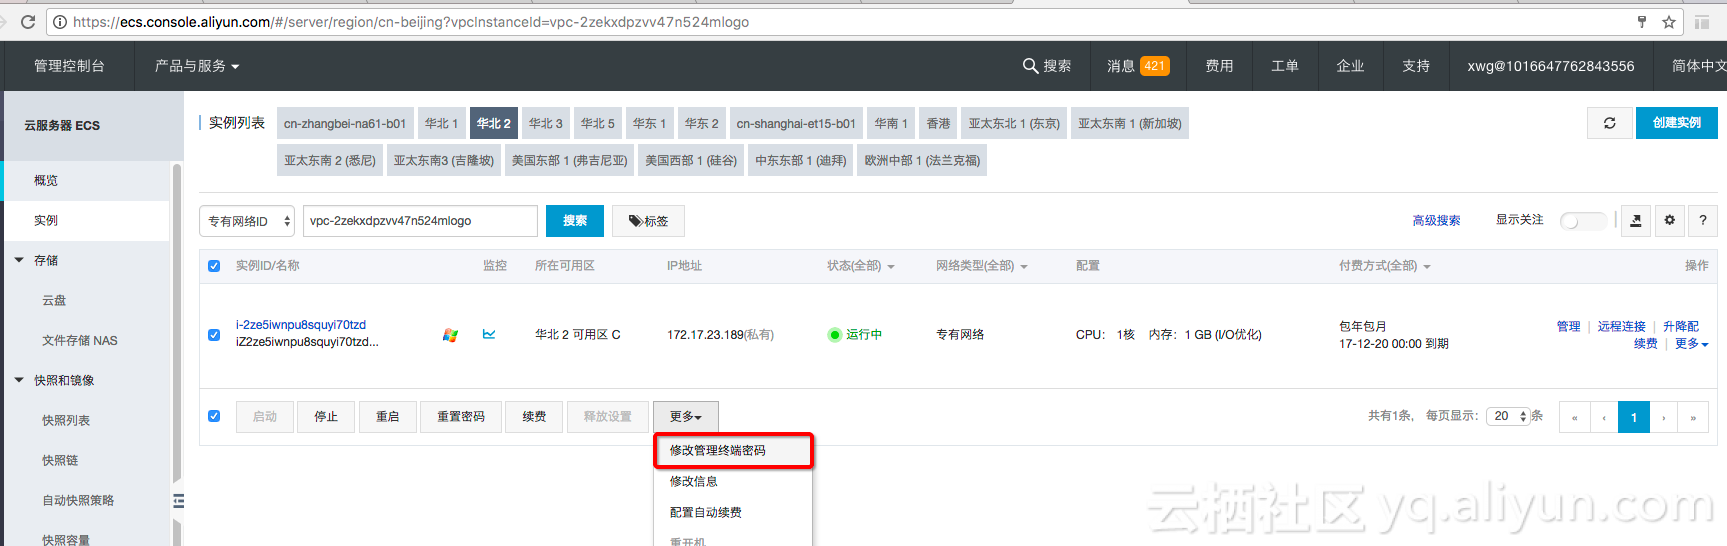Change per-page count stepper showing 20

[1508, 416]
